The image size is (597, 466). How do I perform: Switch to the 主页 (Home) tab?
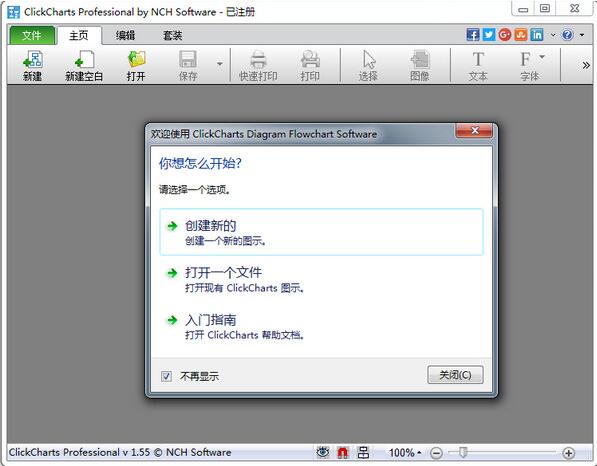[x=79, y=35]
